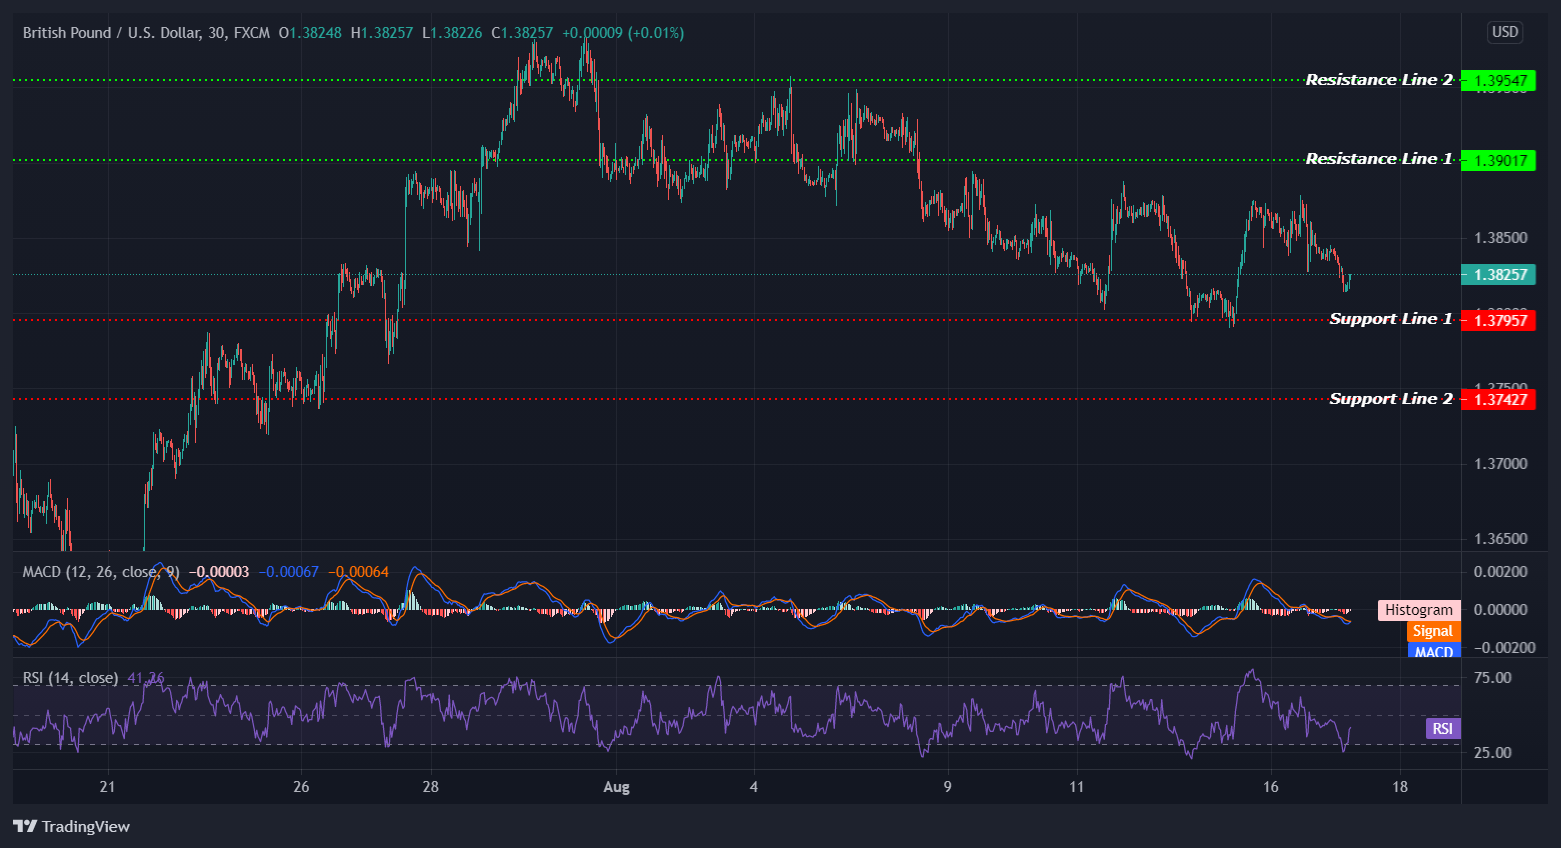Screen dimensions: 1561x848
Task: Select the Histogram legend badge in MACD pane
Action: pos(1417,609)
